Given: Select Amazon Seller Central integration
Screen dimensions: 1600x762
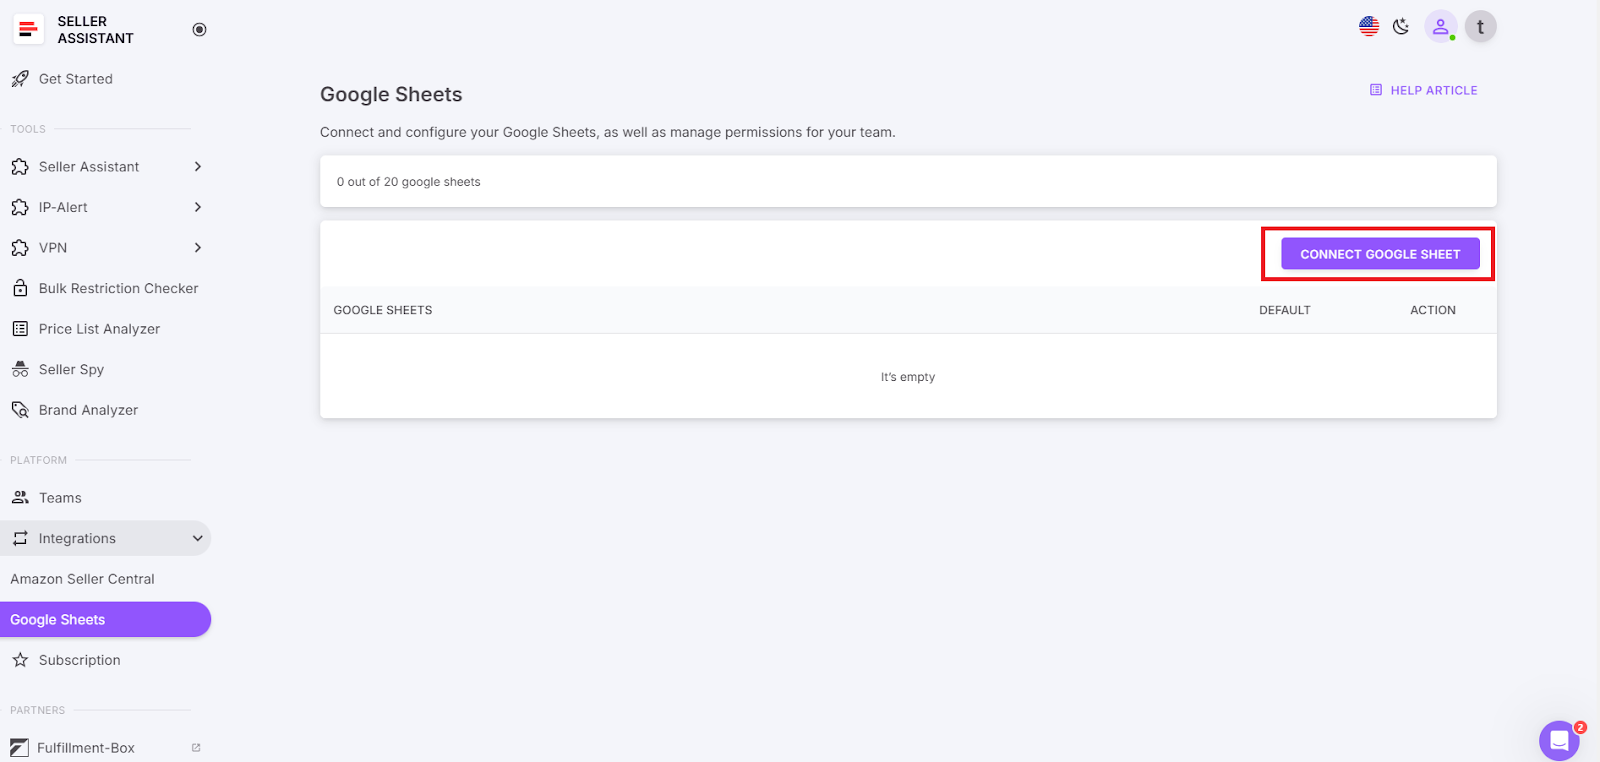Looking at the screenshot, I should coord(82,579).
